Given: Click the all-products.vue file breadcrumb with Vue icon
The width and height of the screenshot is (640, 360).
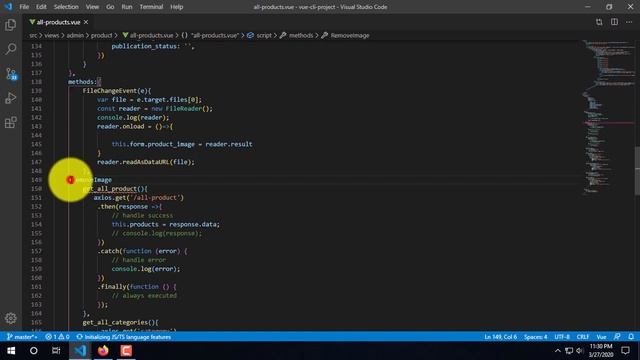Looking at the screenshot, I should click(x=148, y=36).
